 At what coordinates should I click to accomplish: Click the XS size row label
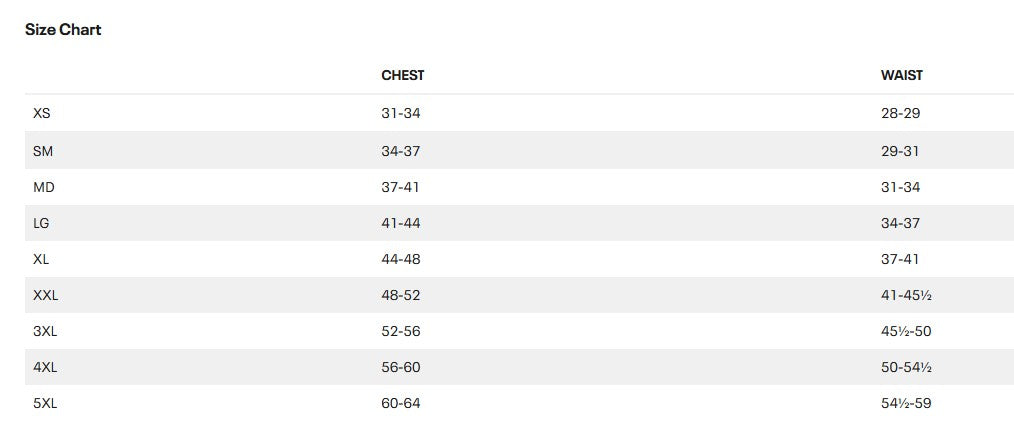point(42,114)
